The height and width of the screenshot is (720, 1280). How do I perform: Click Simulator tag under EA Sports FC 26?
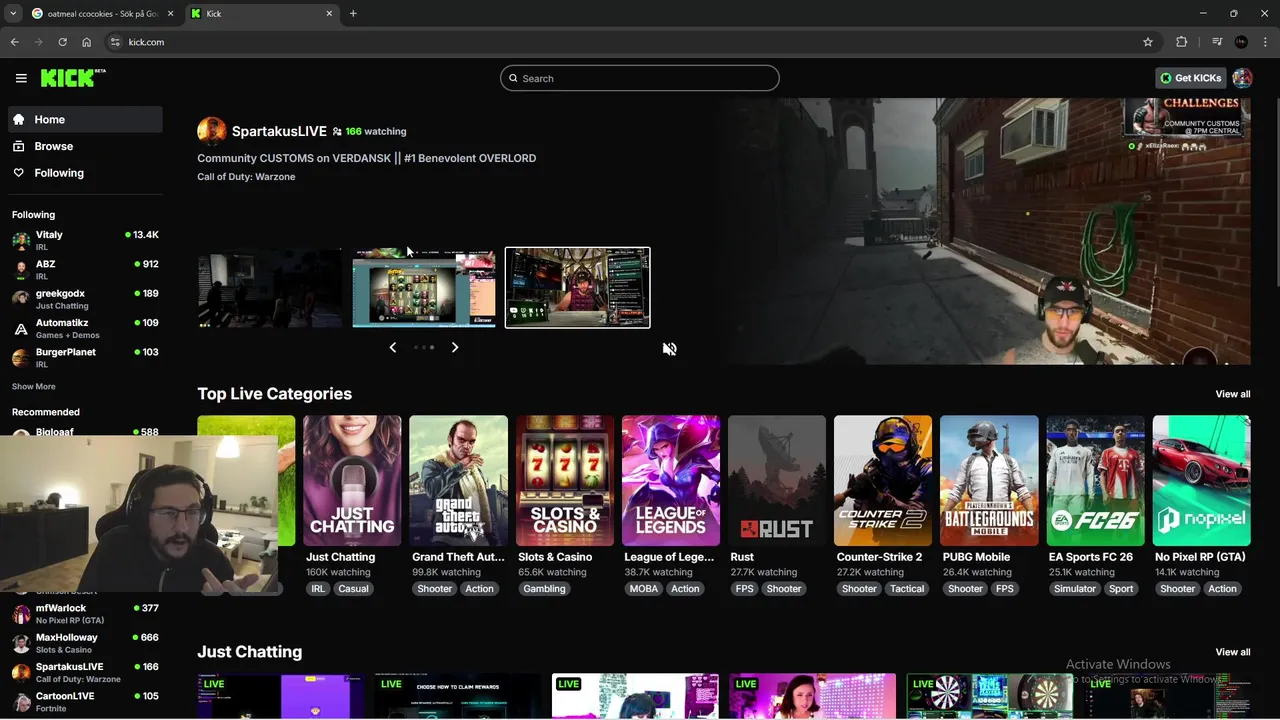[x=1074, y=589]
